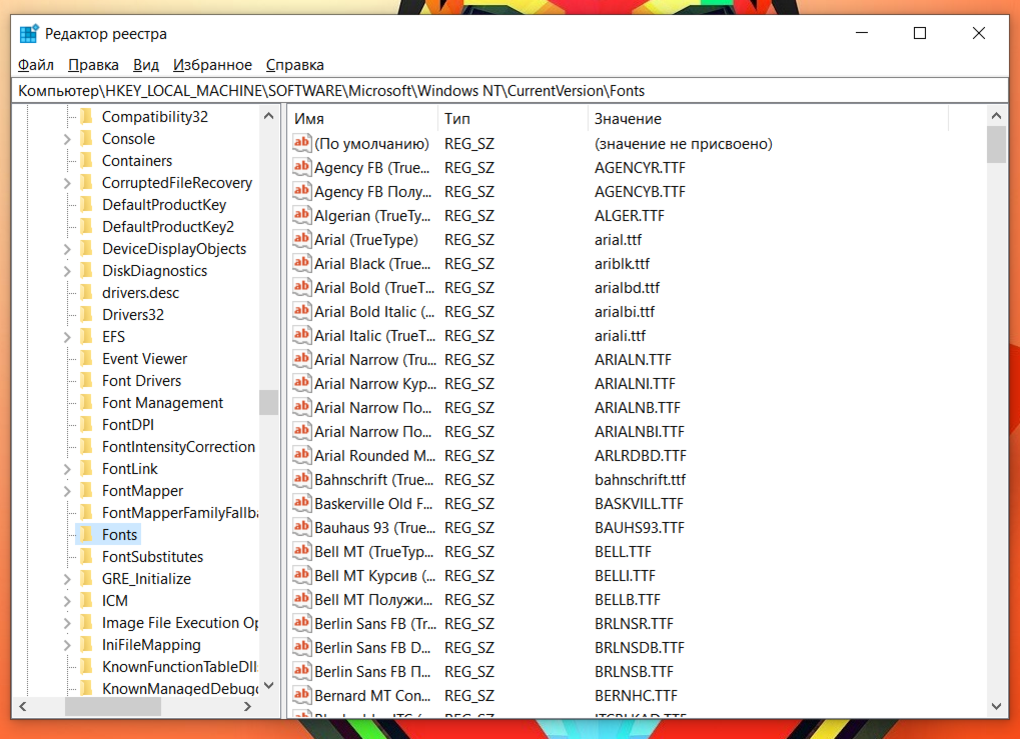Click the Registry Editor app icon in title bar
1020x739 pixels.
click(x=29, y=33)
